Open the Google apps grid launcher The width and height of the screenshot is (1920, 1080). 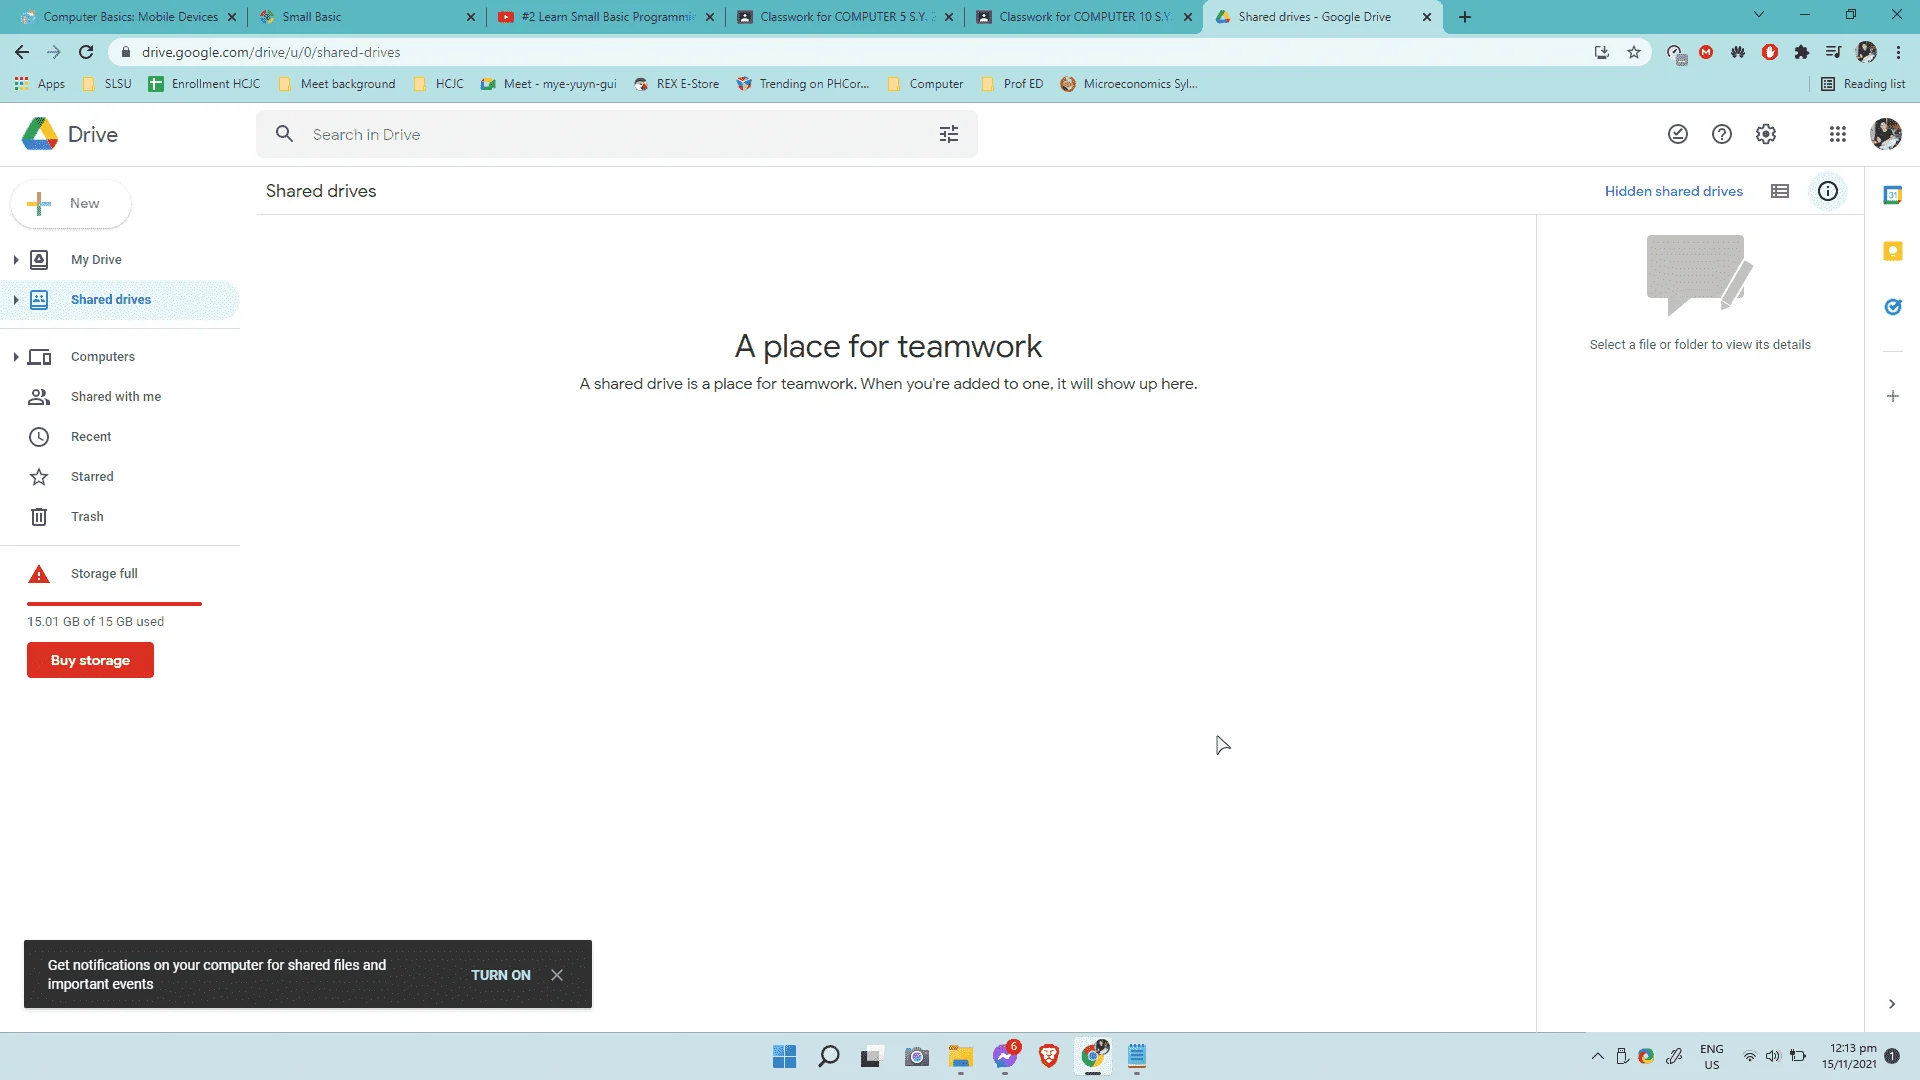tap(1837, 134)
